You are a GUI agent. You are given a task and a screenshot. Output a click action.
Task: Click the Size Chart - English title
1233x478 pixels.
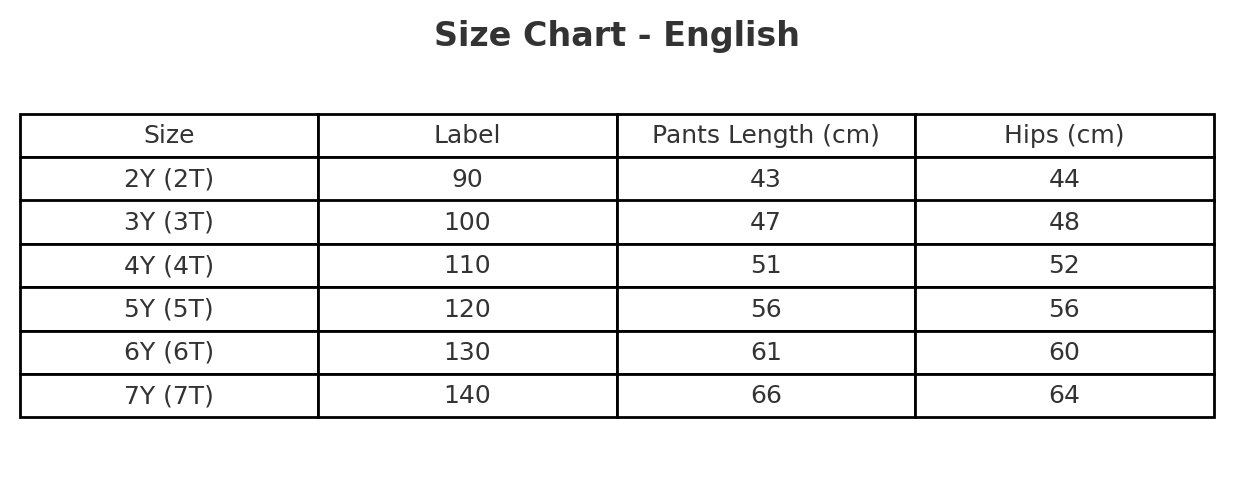(616, 36)
